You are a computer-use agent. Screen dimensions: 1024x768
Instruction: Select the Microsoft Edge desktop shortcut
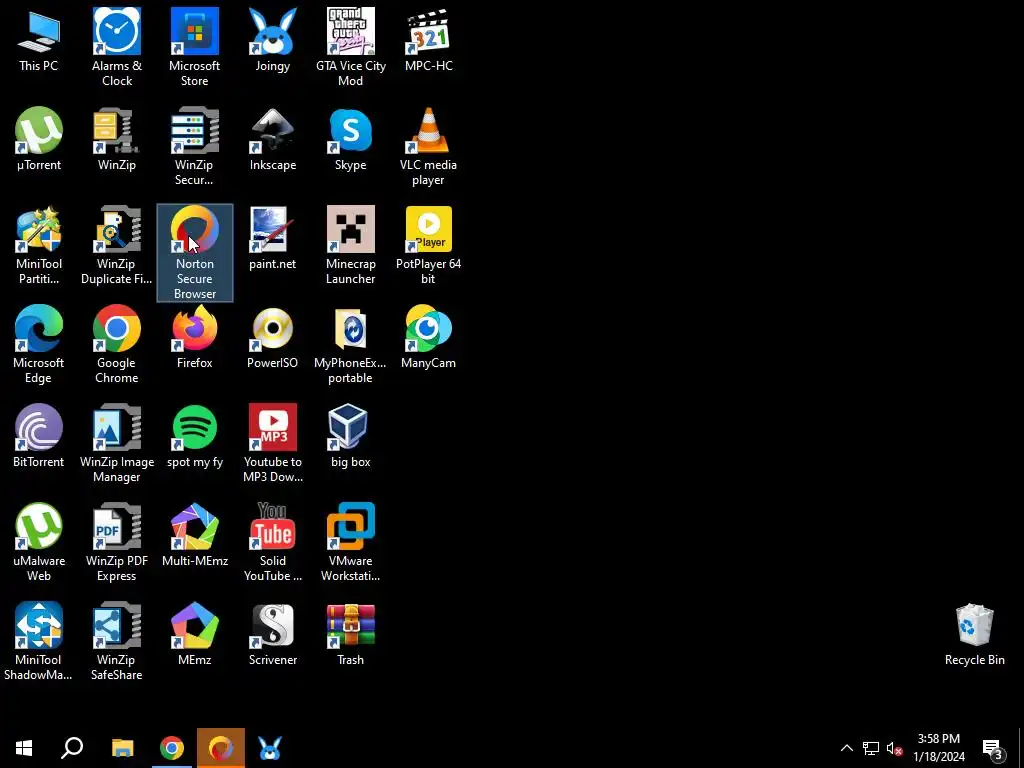(39, 344)
